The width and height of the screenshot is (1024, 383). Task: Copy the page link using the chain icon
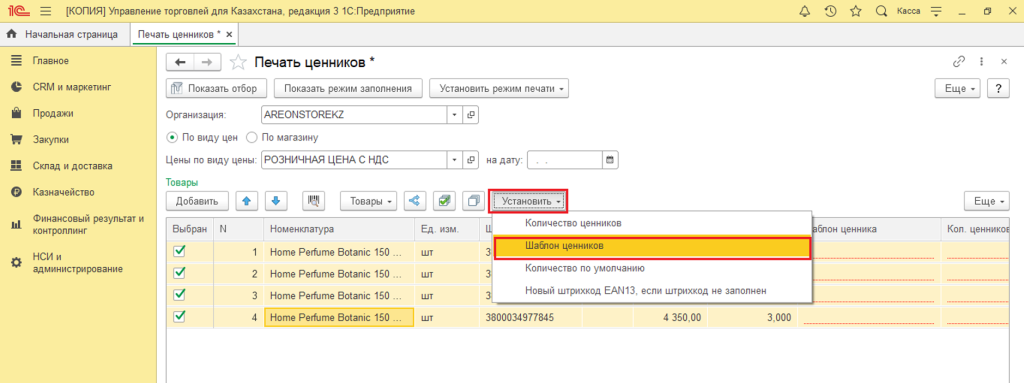pyautogui.click(x=959, y=61)
